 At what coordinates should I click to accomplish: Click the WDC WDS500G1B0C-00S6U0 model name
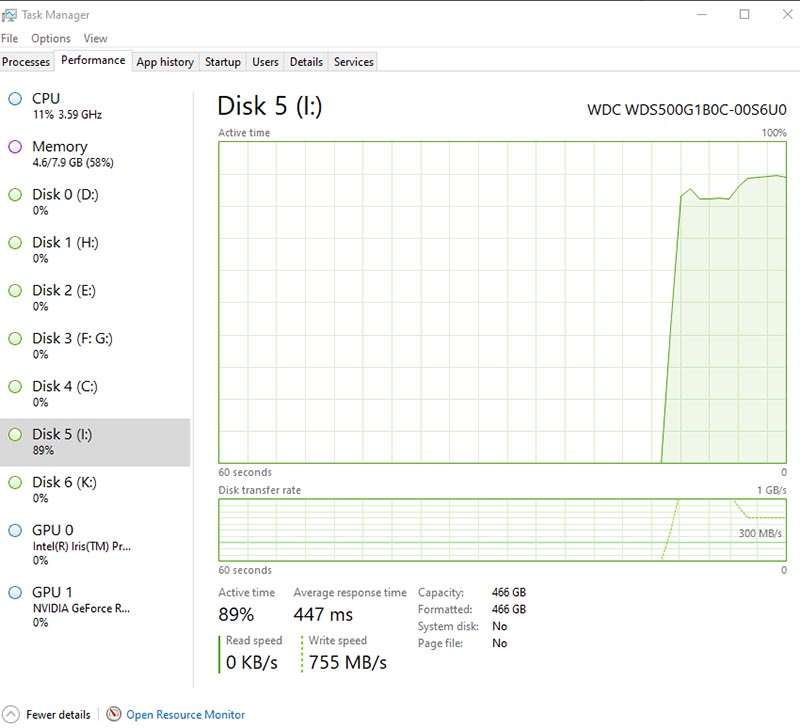click(x=687, y=110)
